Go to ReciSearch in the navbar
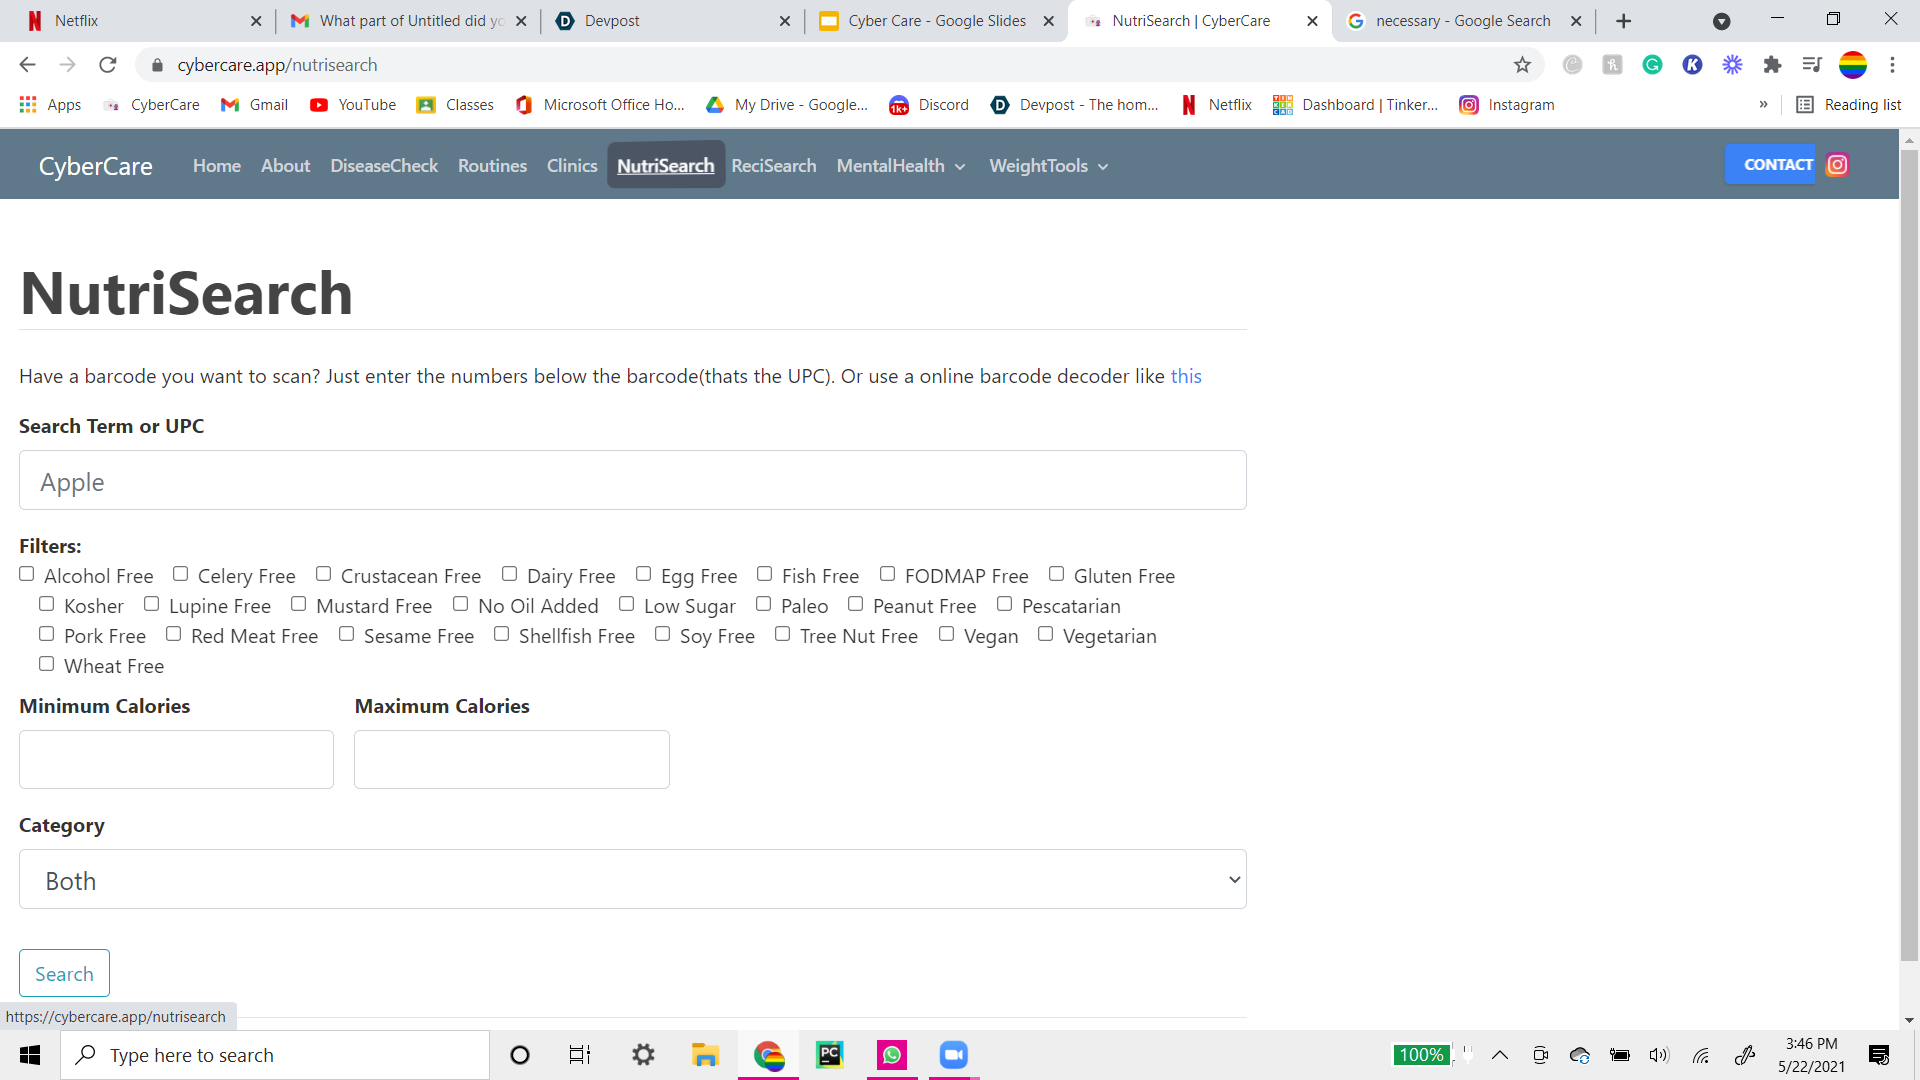Image resolution: width=1920 pixels, height=1080 pixels. coord(773,166)
